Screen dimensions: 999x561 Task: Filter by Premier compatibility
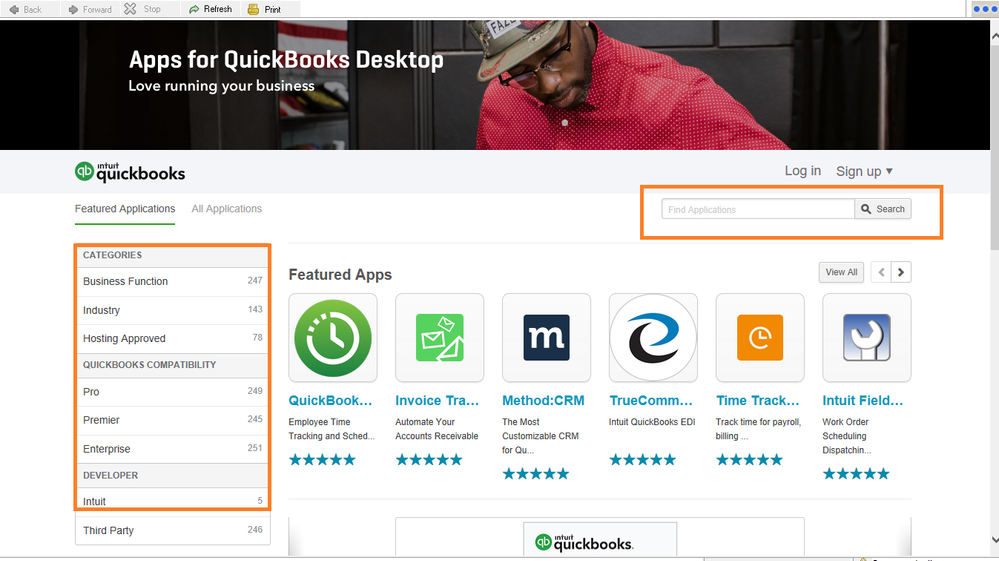tap(173, 420)
